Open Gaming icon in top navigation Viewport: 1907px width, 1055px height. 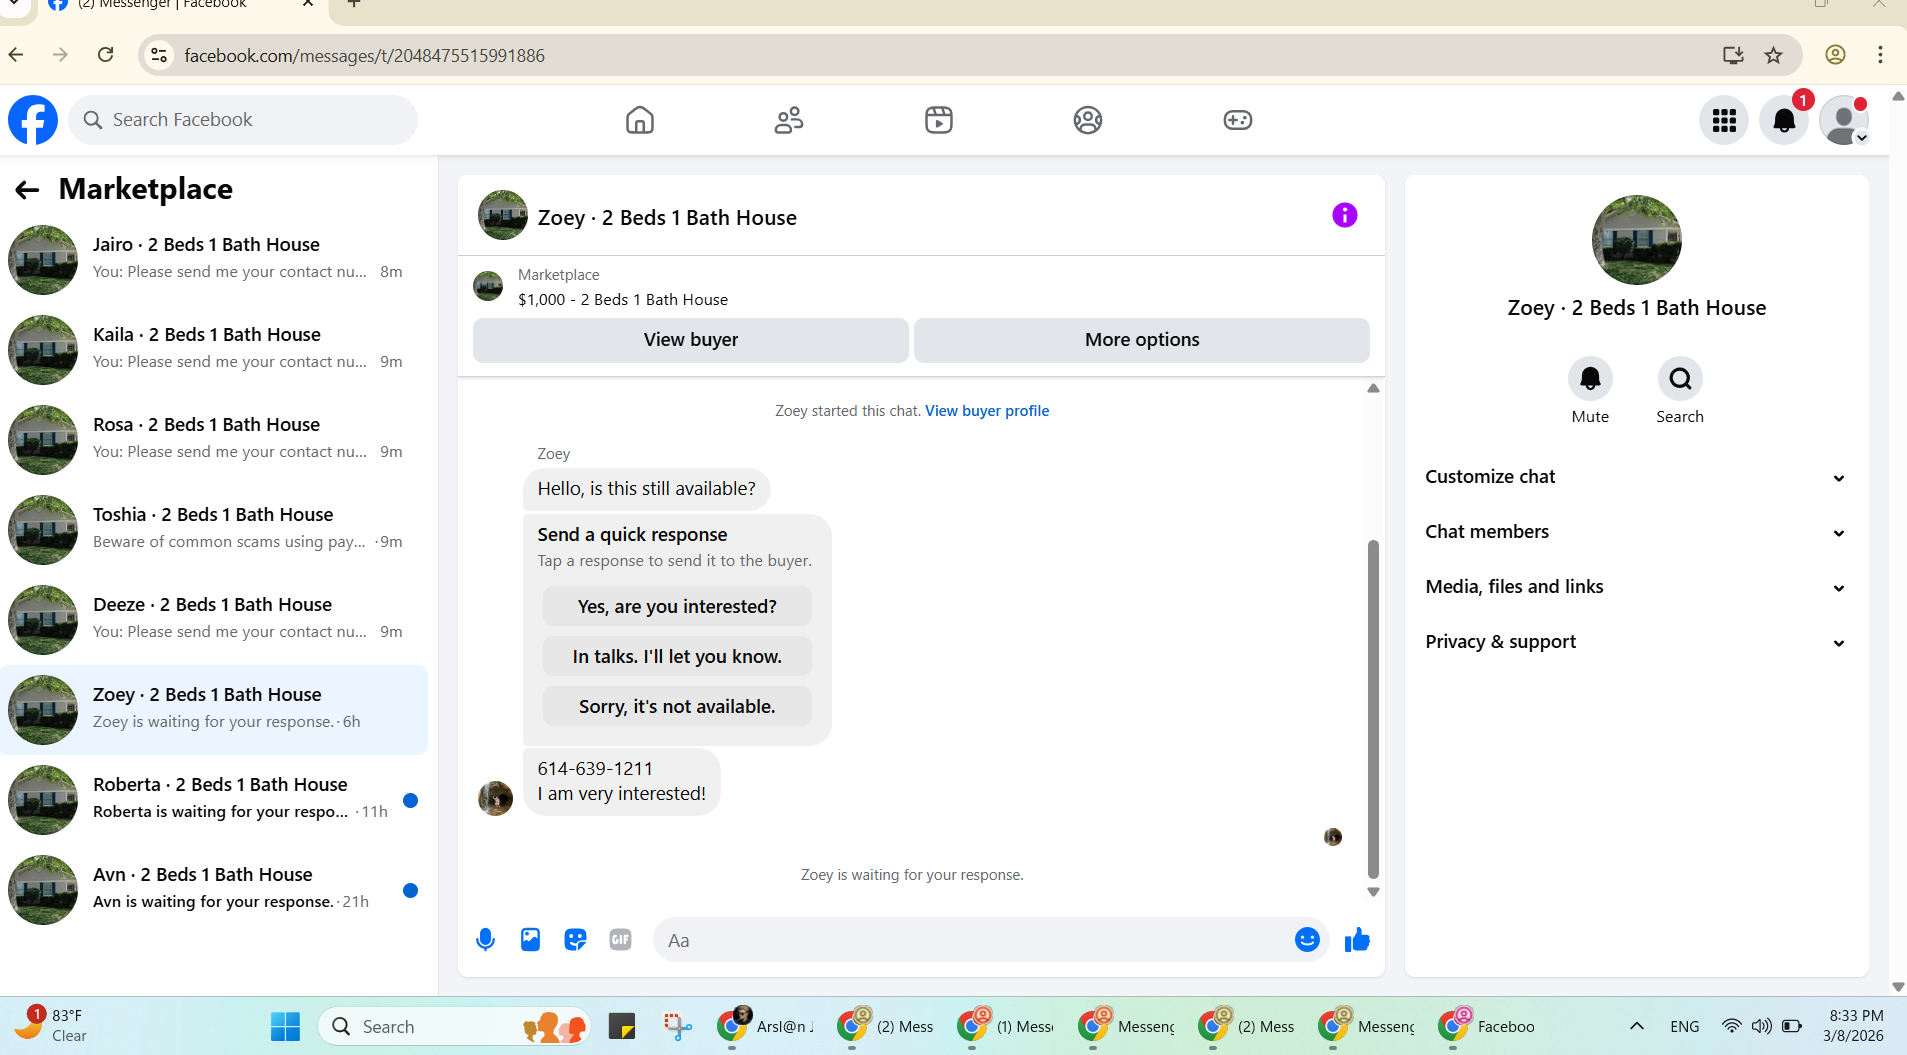click(1238, 120)
